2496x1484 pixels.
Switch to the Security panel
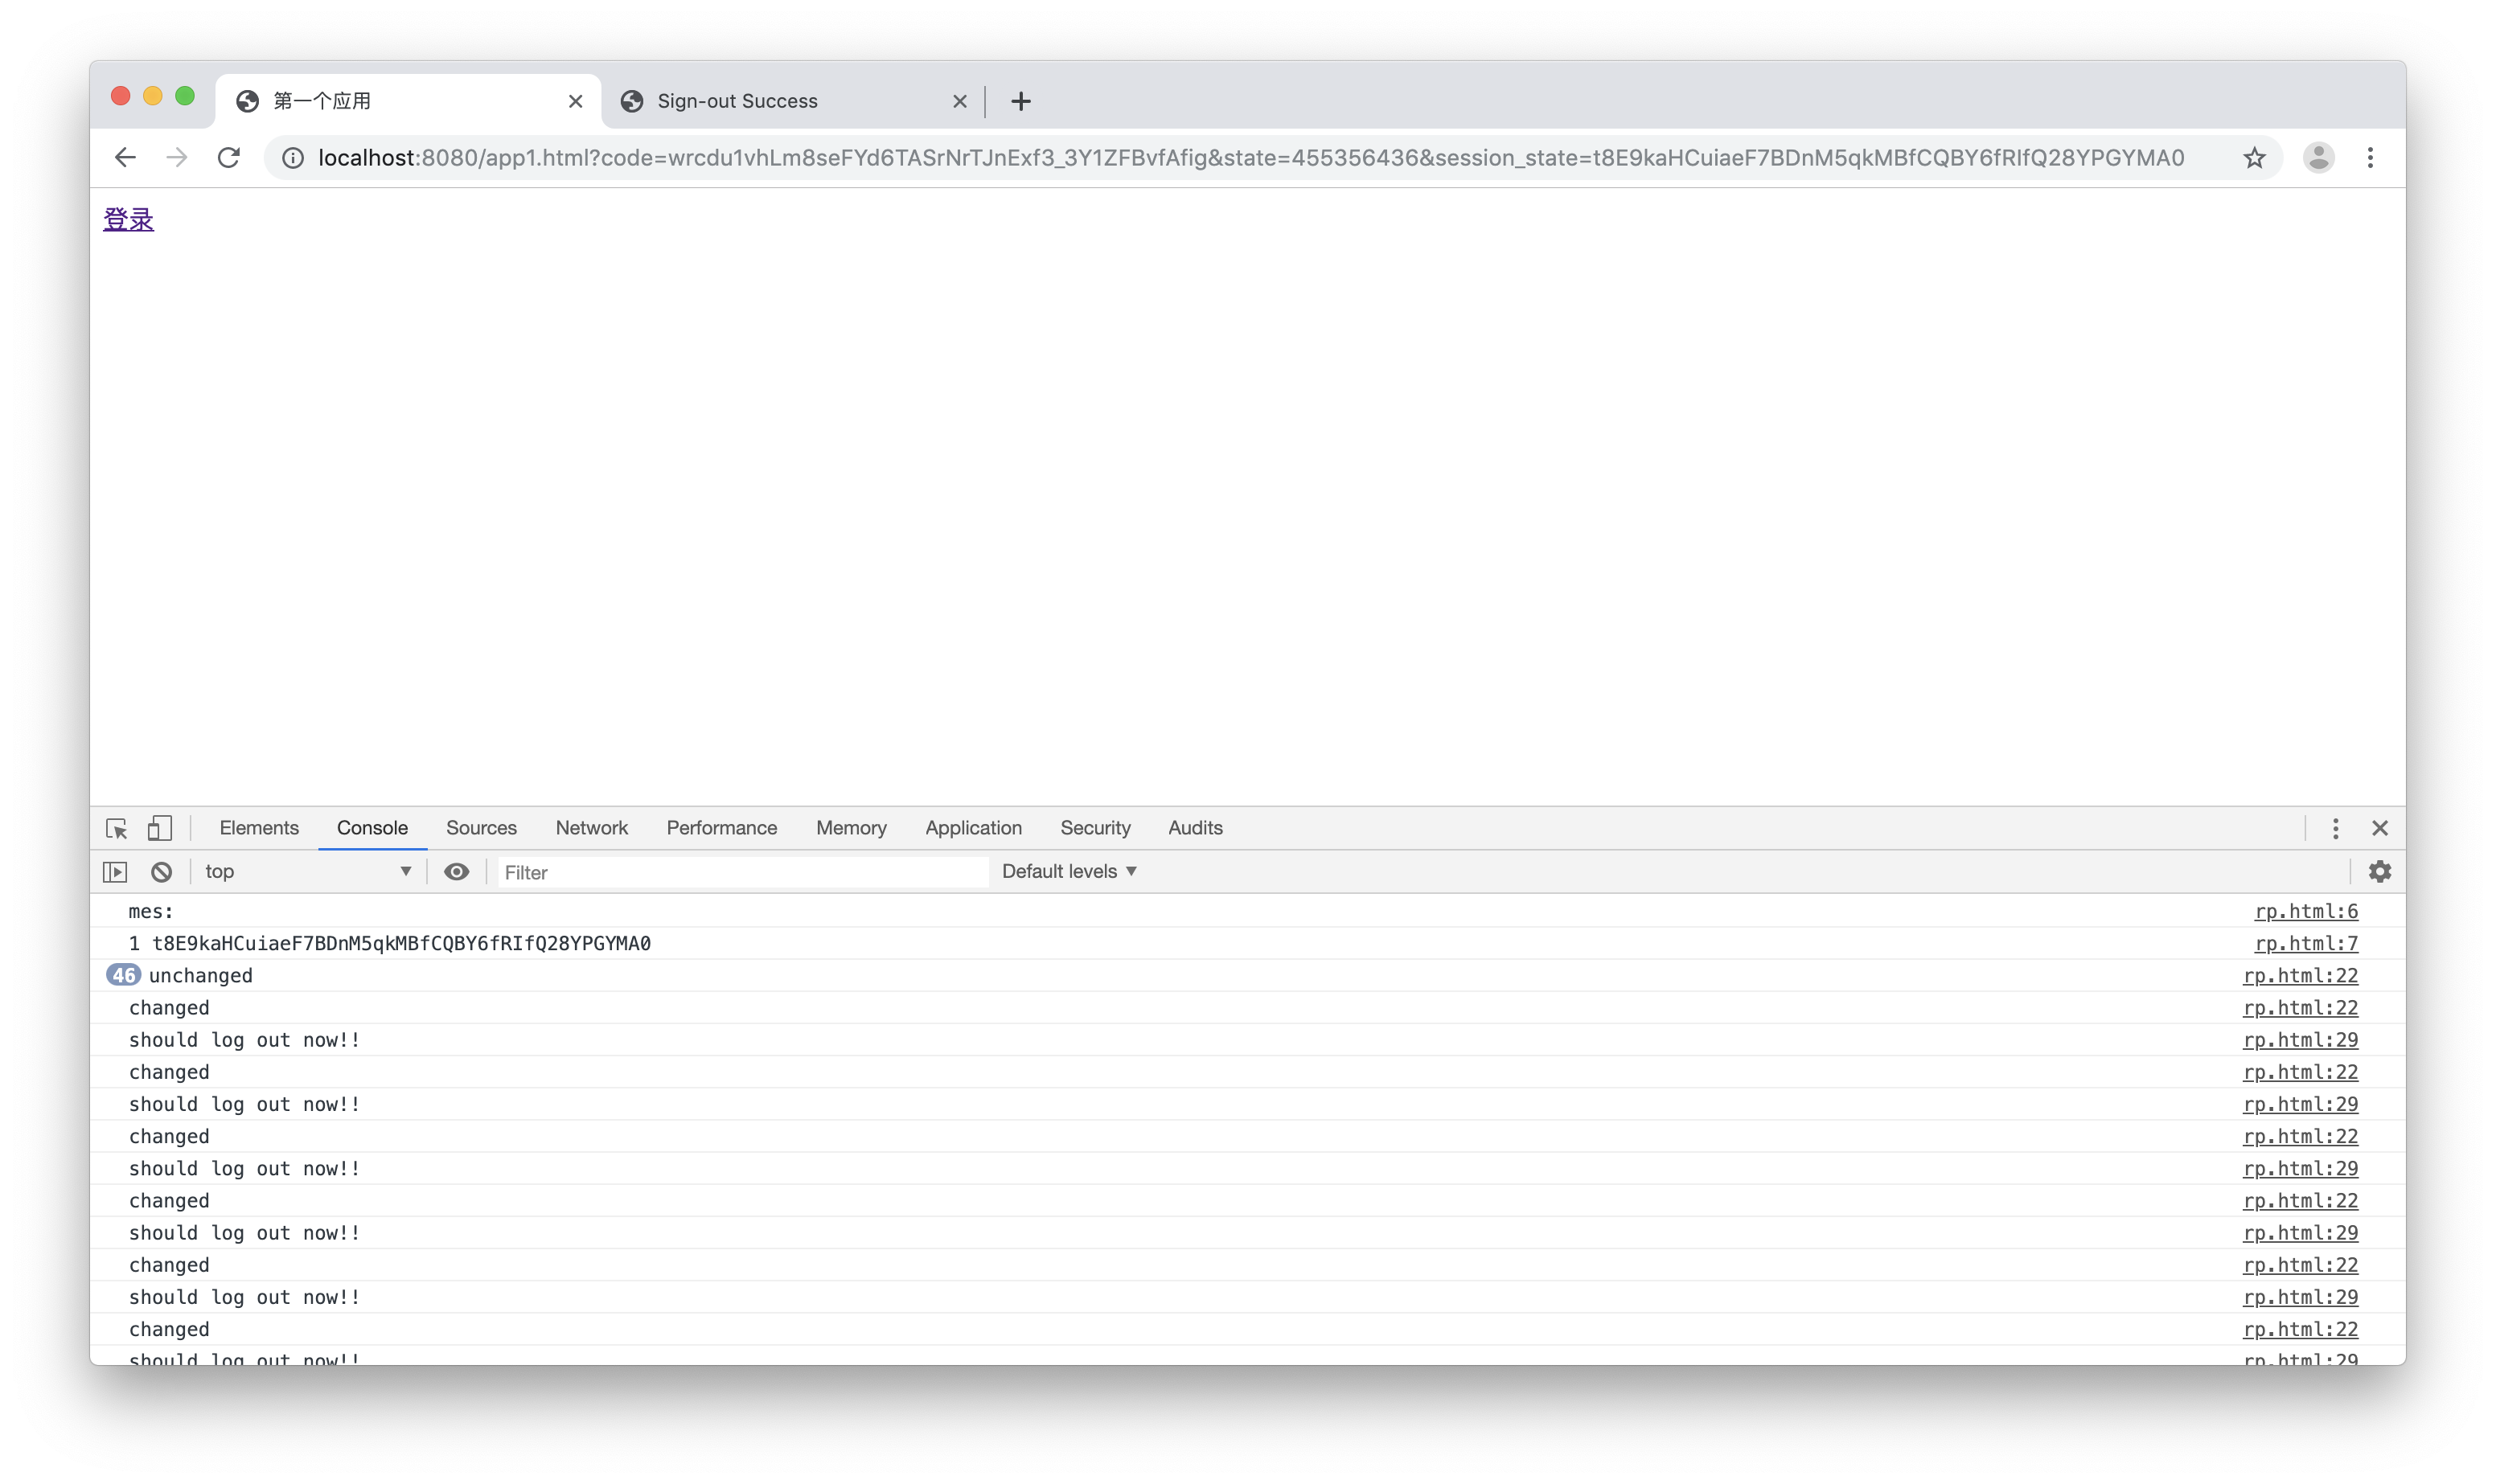click(1095, 828)
